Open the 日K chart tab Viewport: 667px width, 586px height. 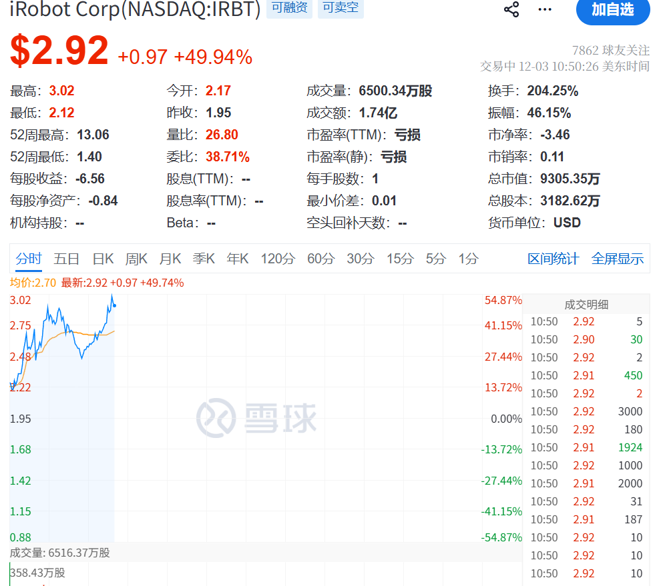pyautogui.click(x=103, y=259)
